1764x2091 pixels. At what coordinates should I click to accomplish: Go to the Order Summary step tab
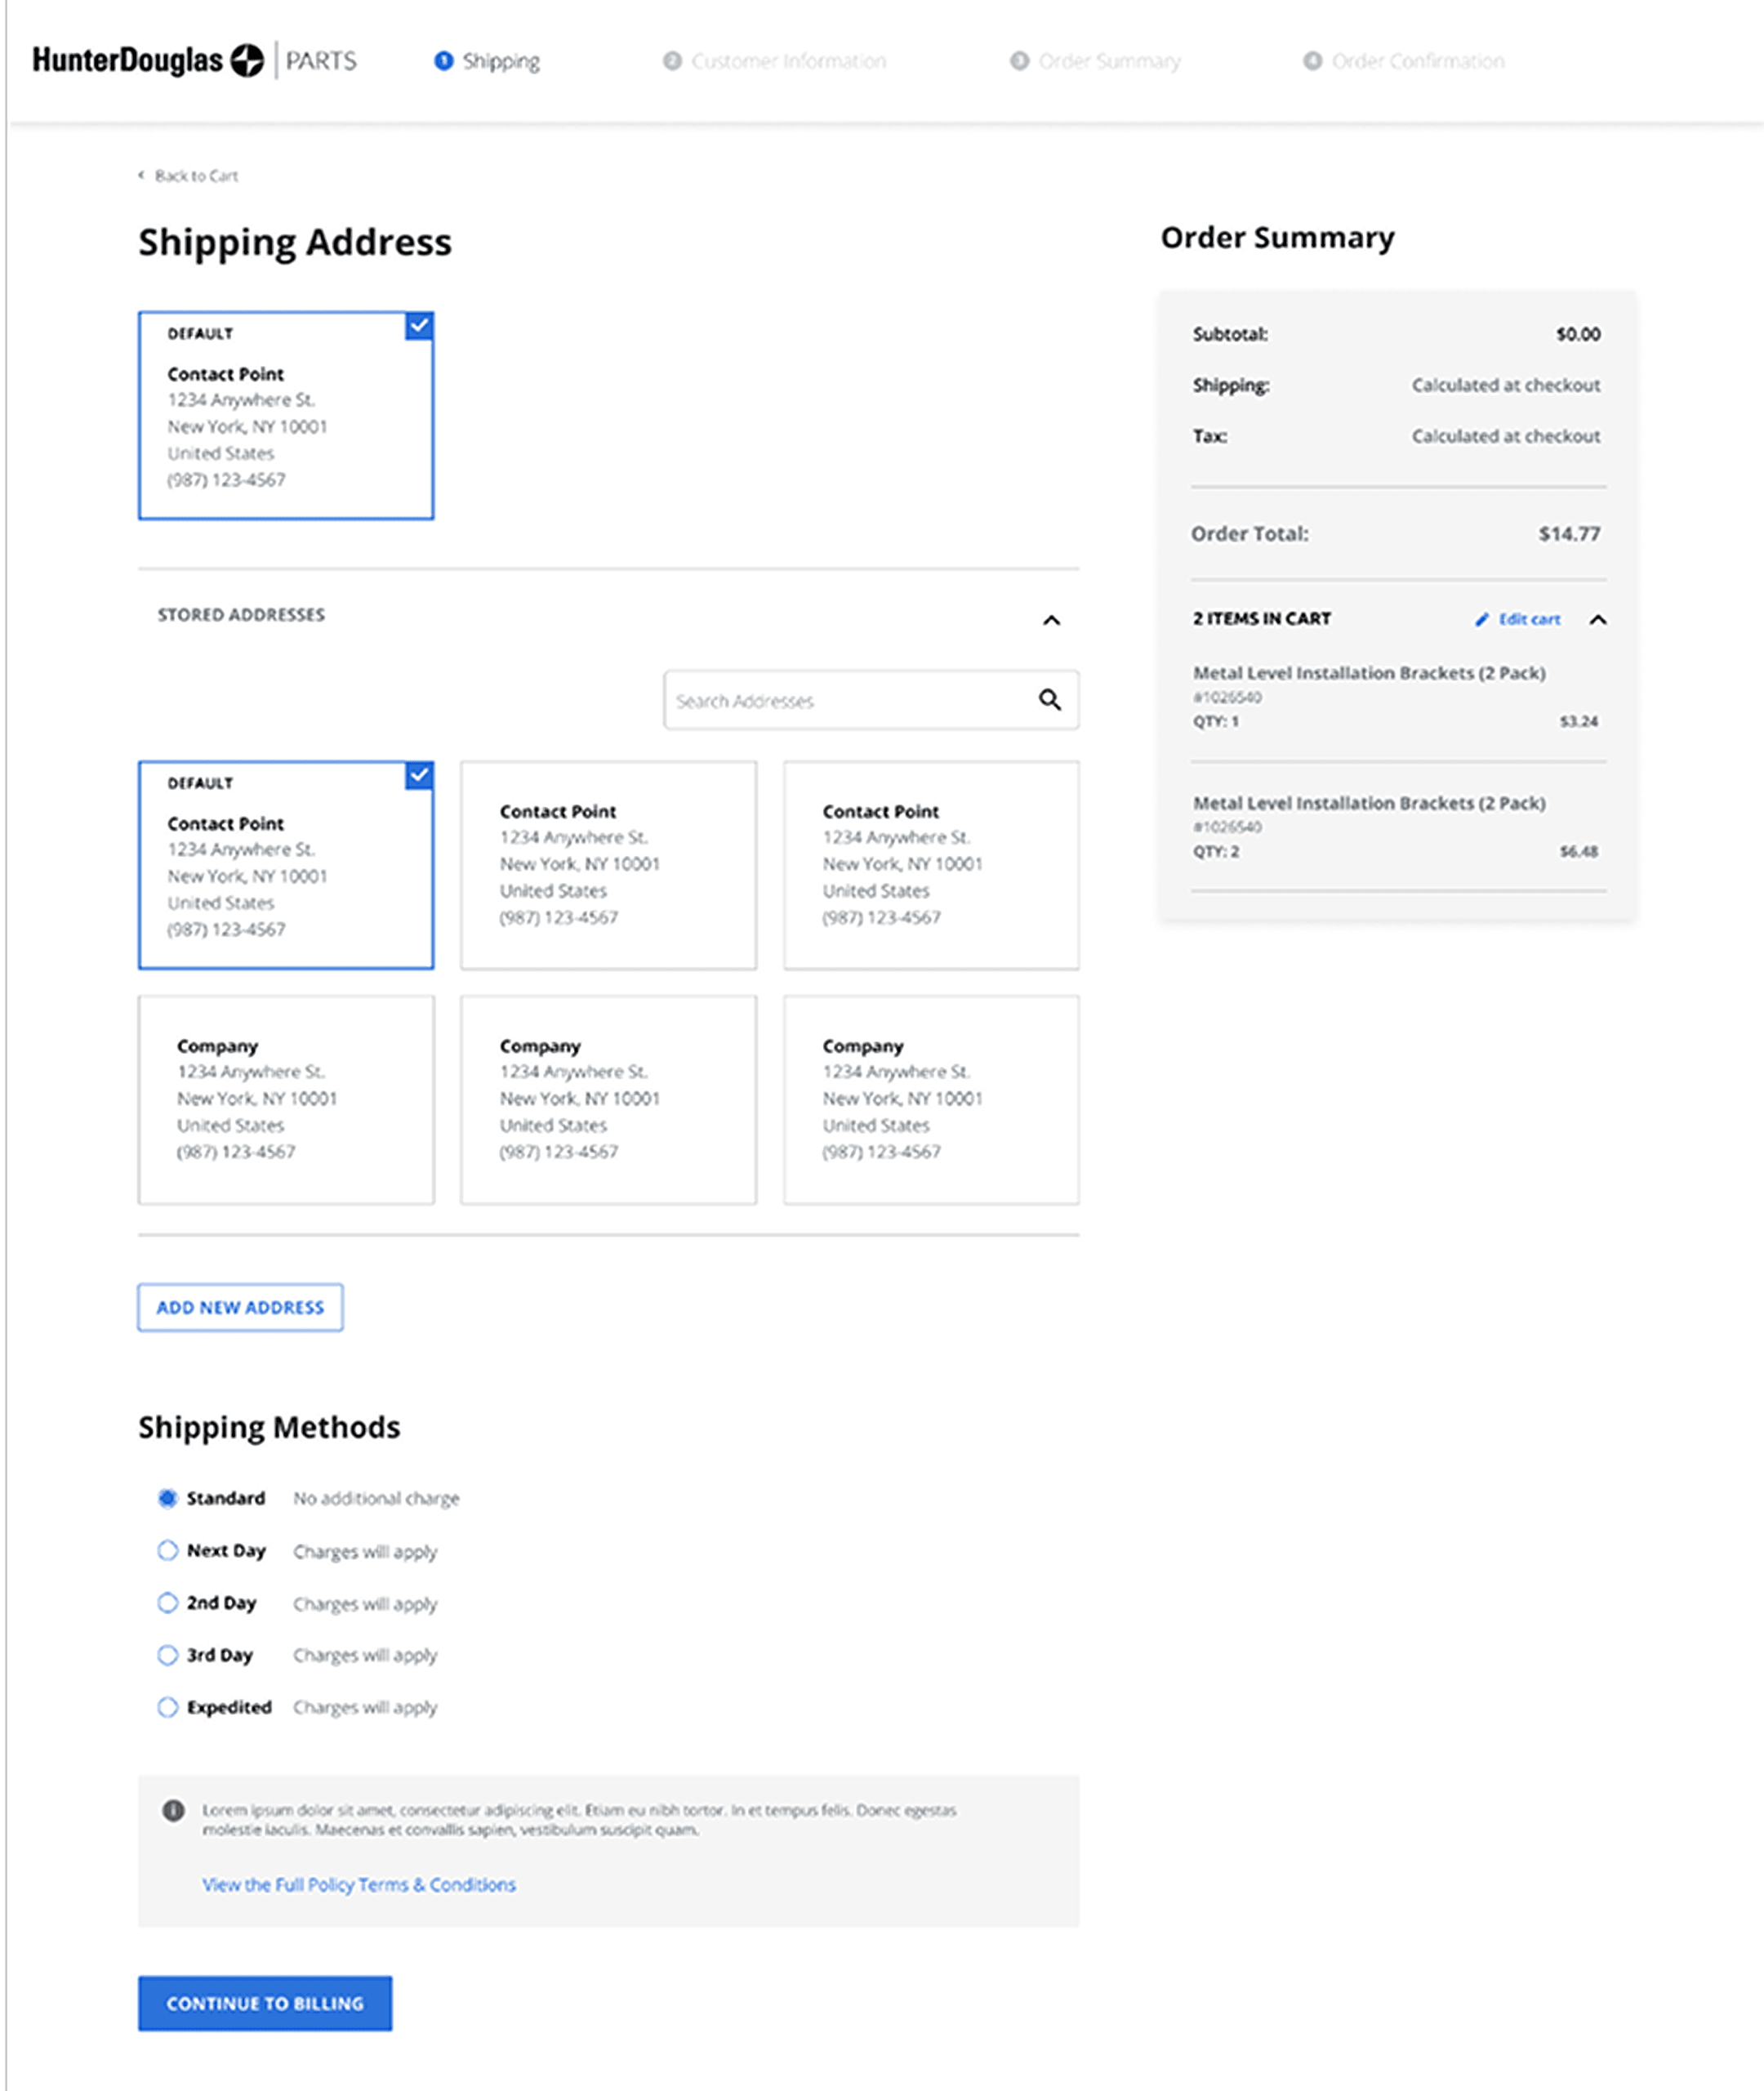[1108, 61]
